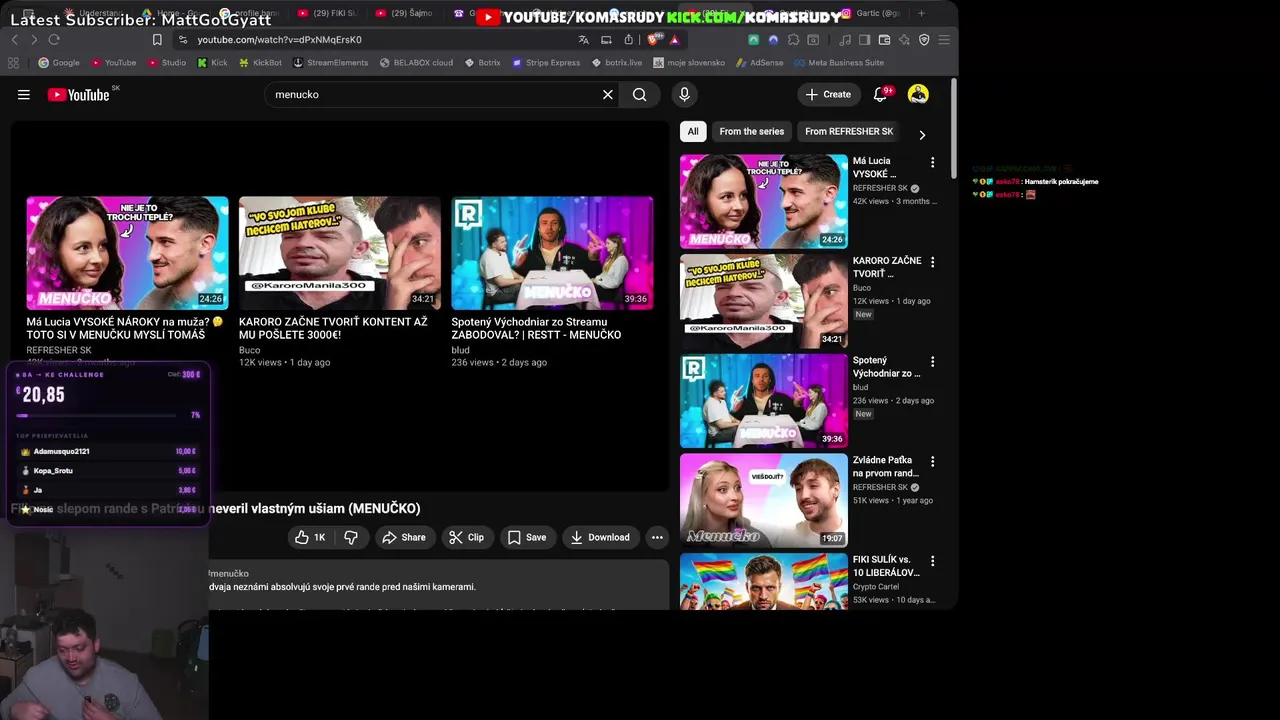Open the Buco channel under end-screen video
1280x720 pixels.
(x=249, y=350)
